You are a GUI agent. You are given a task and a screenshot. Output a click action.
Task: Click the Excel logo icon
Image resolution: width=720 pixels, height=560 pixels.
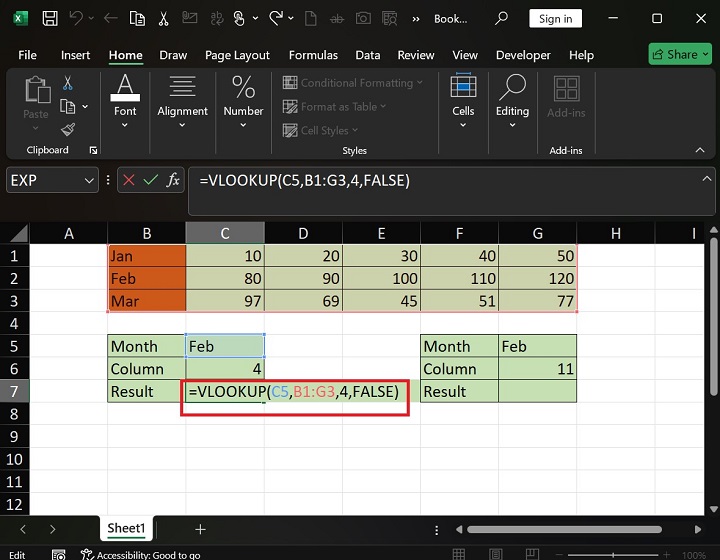20,18
